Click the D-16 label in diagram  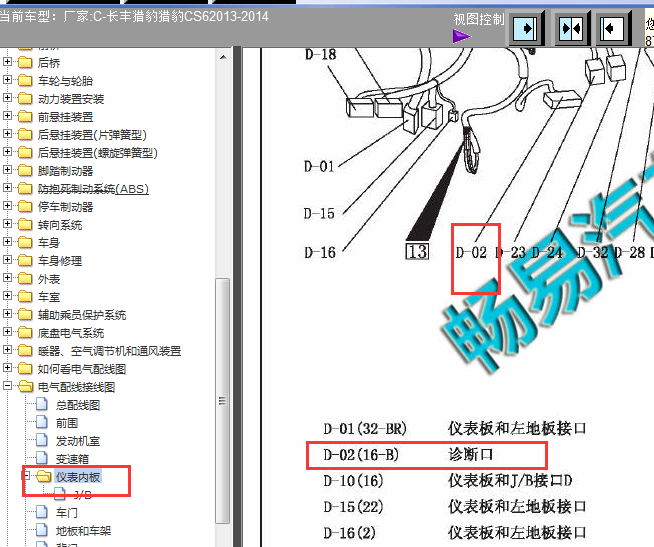coord(320,252)
